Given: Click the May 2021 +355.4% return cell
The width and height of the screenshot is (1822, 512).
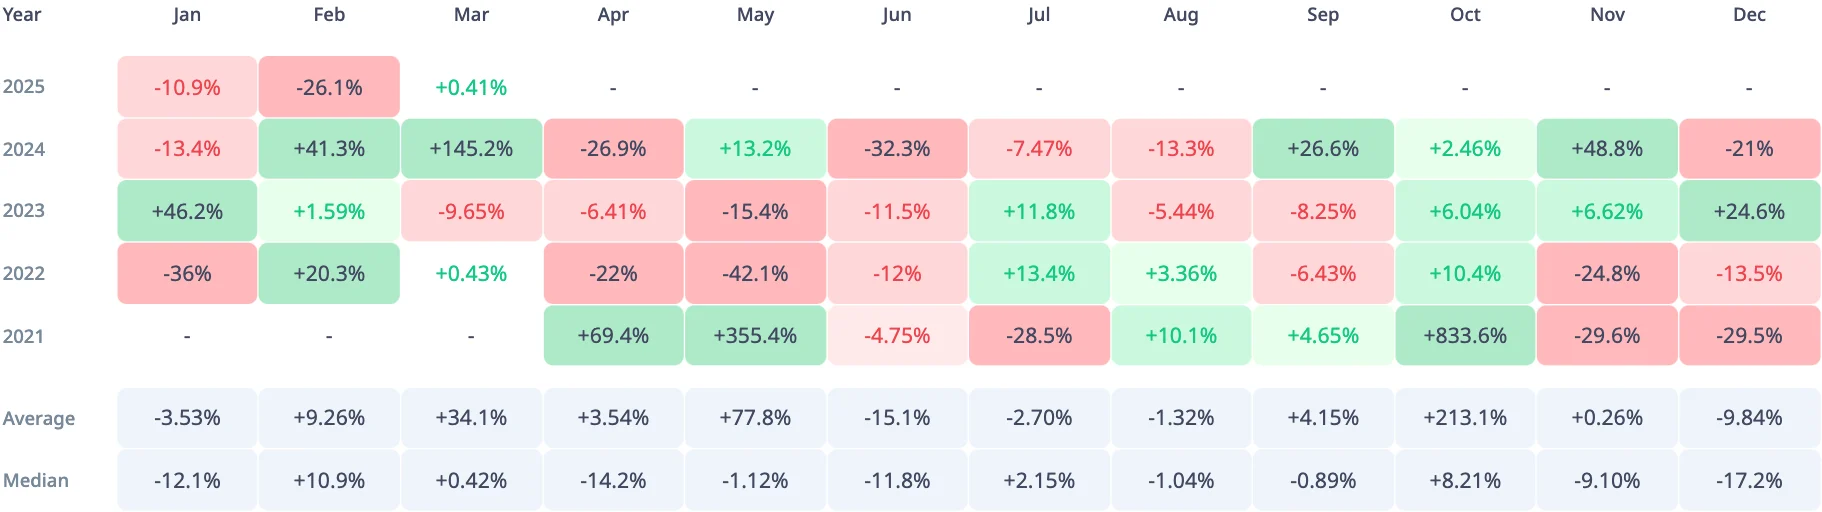Looking at the screenshot, I should point(755,336).
